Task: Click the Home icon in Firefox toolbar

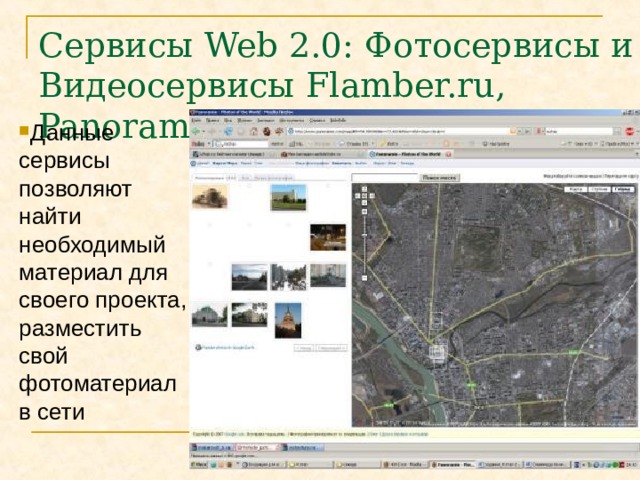Action: [x=253, y=131]
